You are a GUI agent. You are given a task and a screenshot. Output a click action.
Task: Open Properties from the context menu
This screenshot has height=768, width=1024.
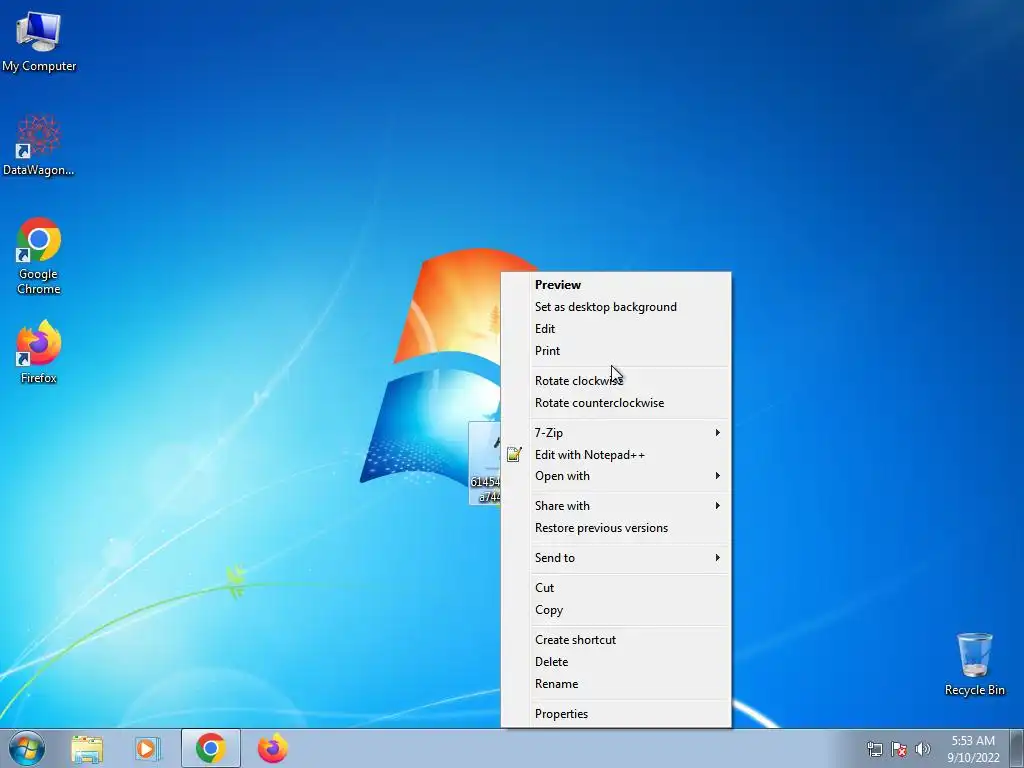pos(616,714)
